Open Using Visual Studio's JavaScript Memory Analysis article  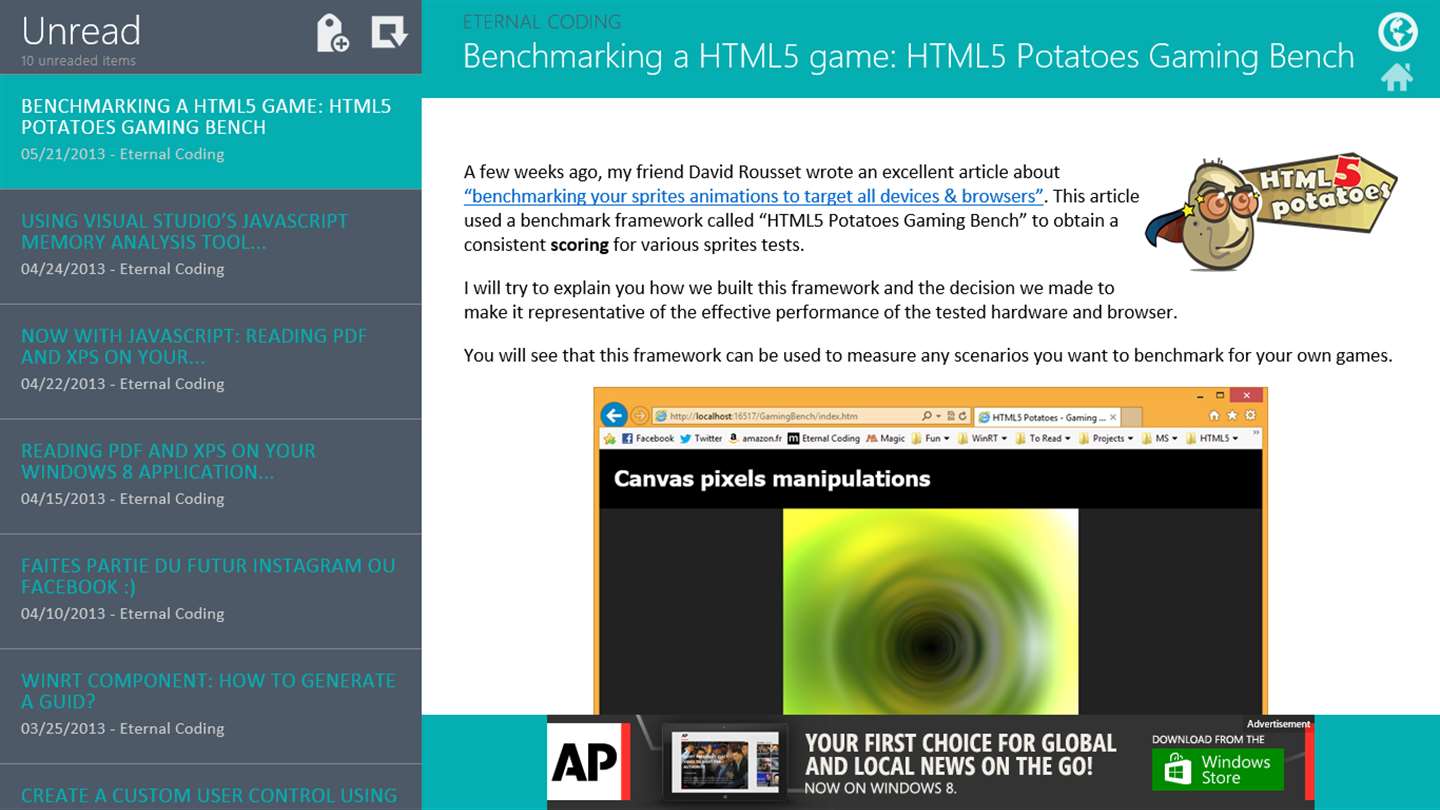(211, 247)
